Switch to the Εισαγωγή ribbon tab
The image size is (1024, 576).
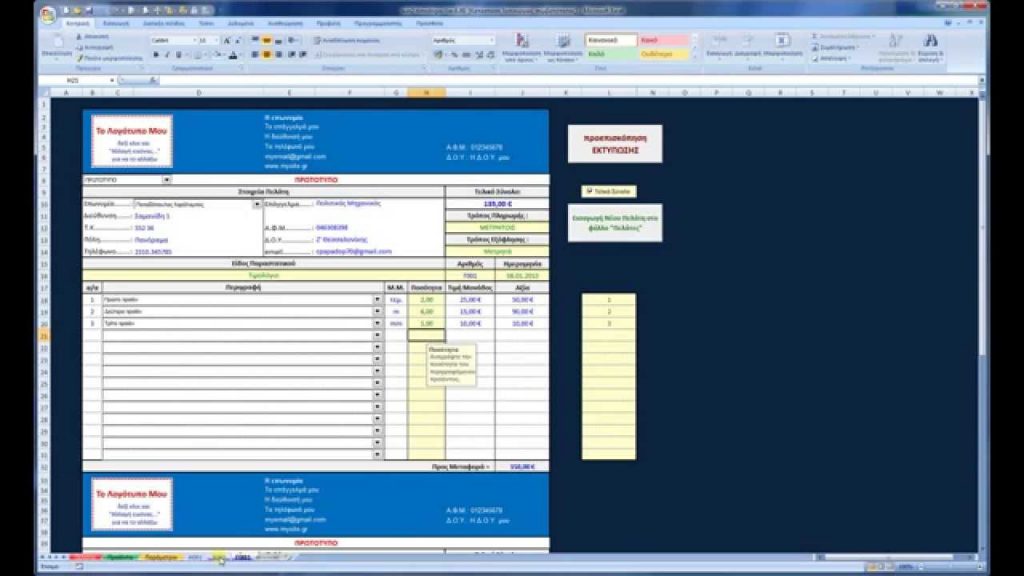pos(117,21)
